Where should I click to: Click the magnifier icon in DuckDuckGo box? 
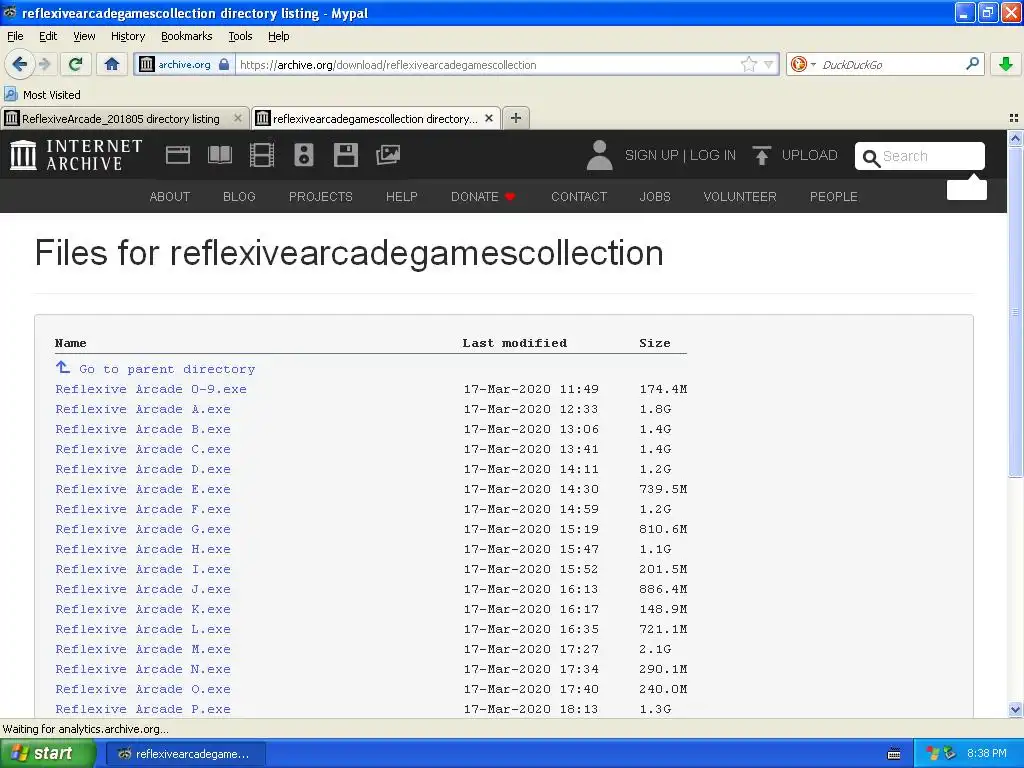pos(972,64)
